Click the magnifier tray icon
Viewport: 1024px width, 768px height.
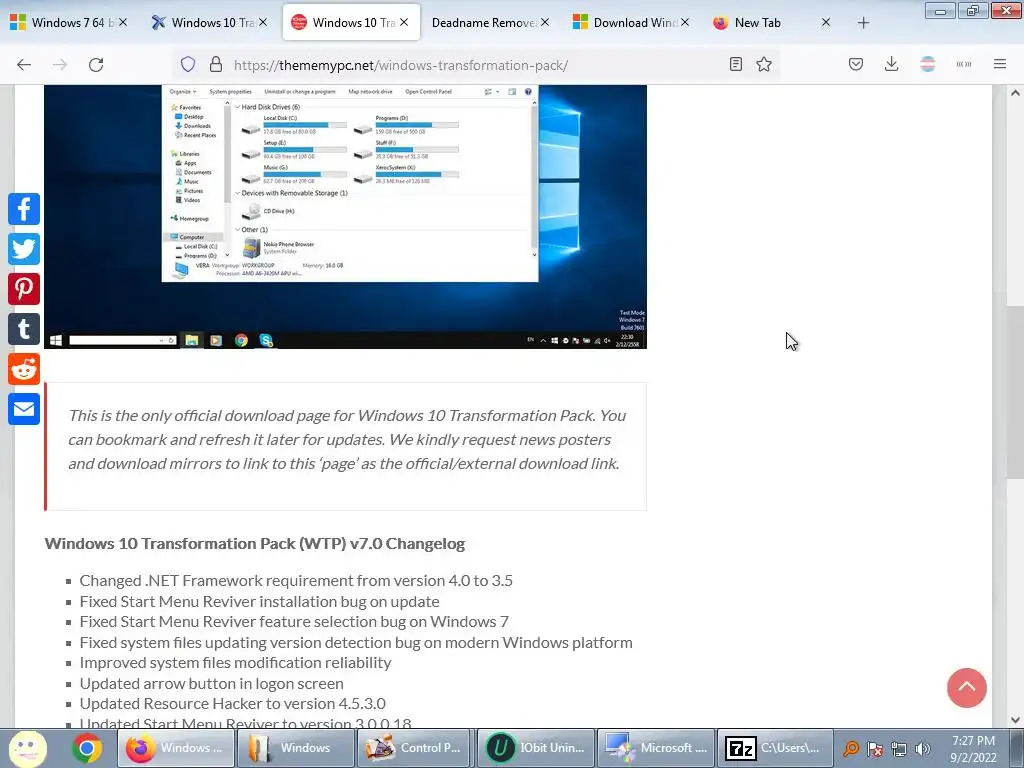pyautogui.click(x=851, y=748)
